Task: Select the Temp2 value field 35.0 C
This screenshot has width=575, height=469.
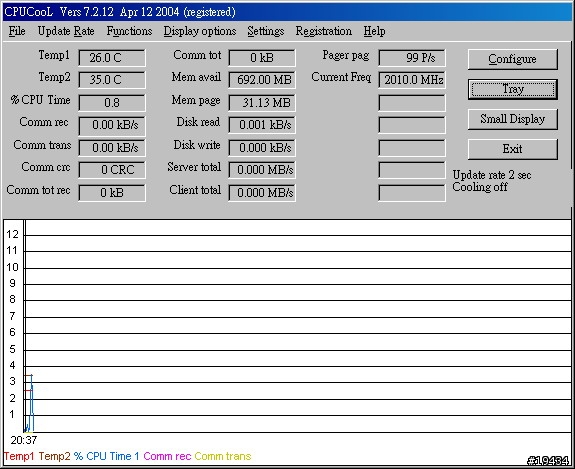Action: [112, 80]
